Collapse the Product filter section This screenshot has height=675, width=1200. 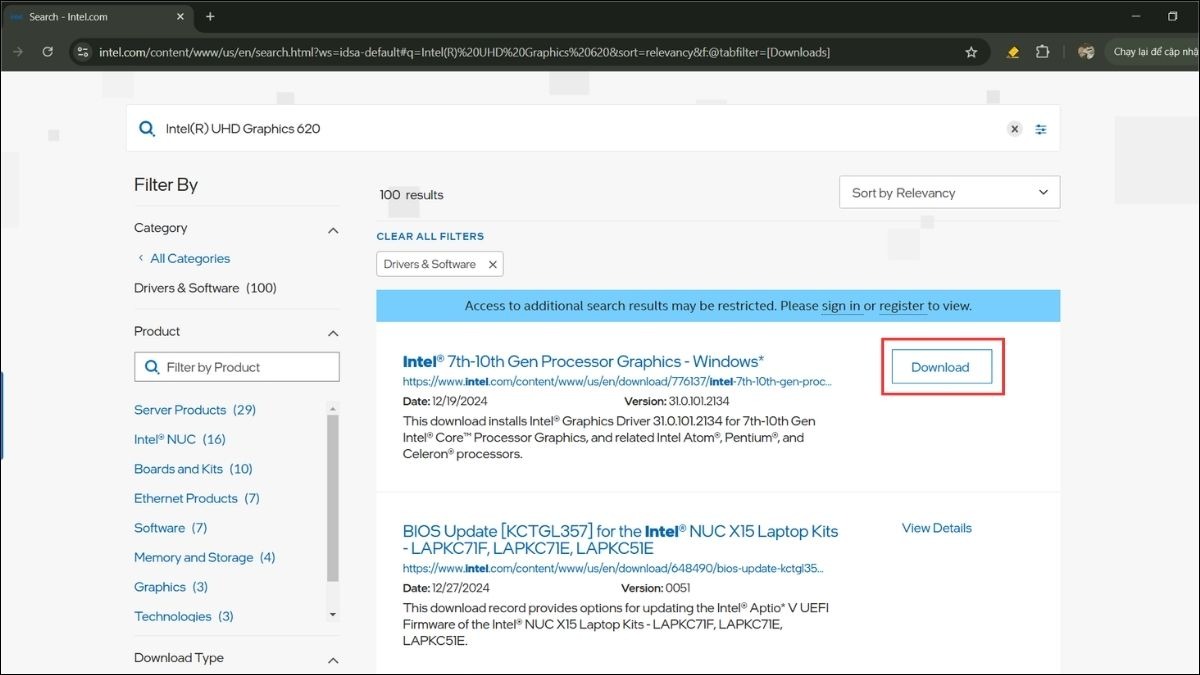333,333
